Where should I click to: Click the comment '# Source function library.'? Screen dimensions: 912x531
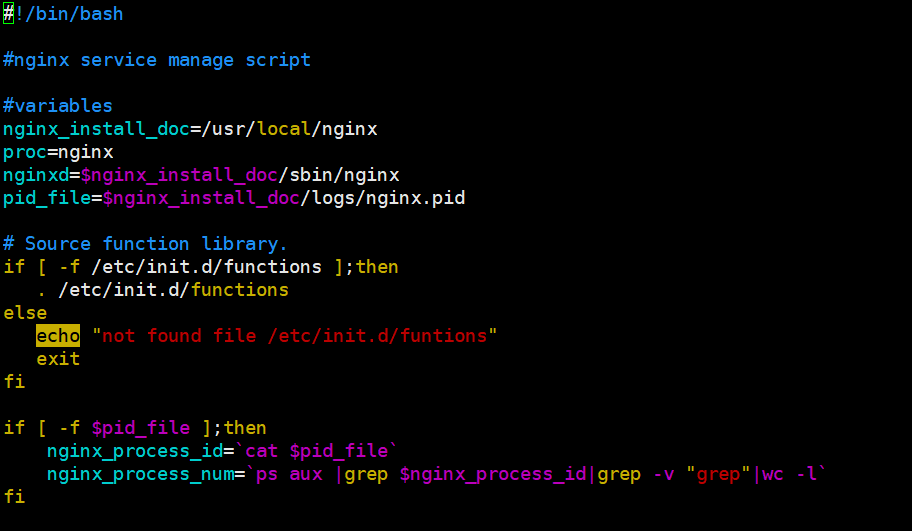(x=145, y=244)
